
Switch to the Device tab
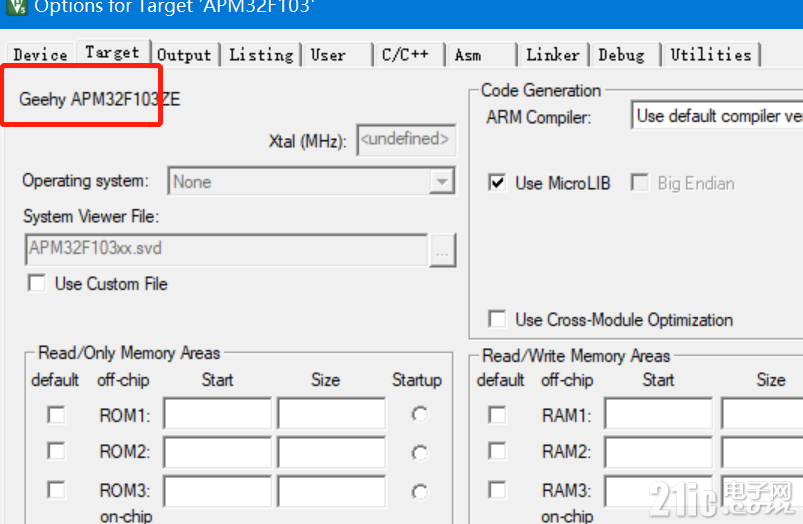40,54
